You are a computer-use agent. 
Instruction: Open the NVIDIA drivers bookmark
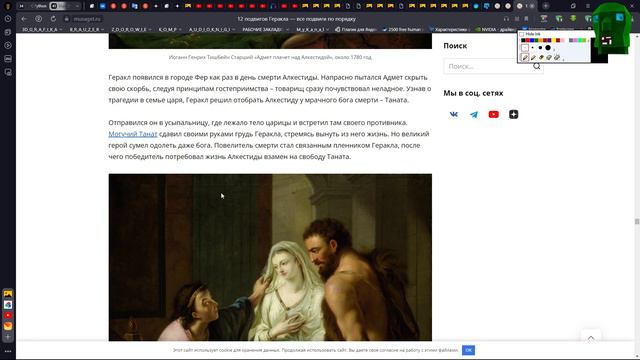(495, 29)
